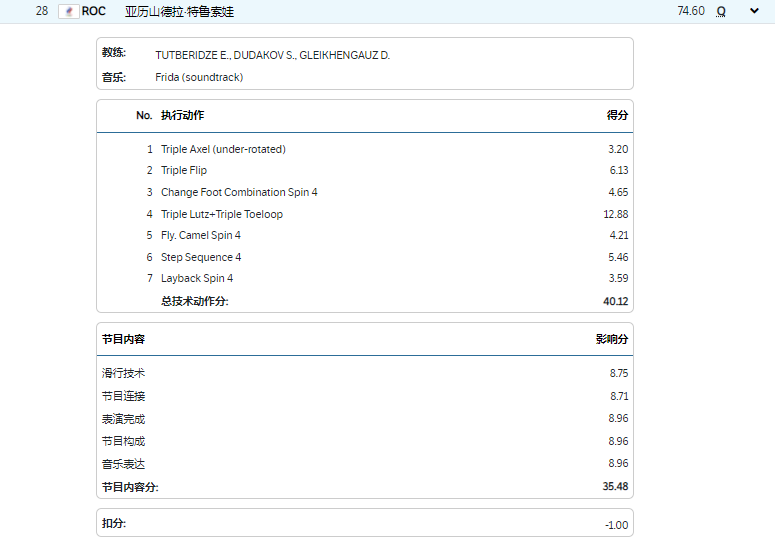Viewport: 775px width, 538px height.
Task: Click the score 4.65
Action: 618,192
